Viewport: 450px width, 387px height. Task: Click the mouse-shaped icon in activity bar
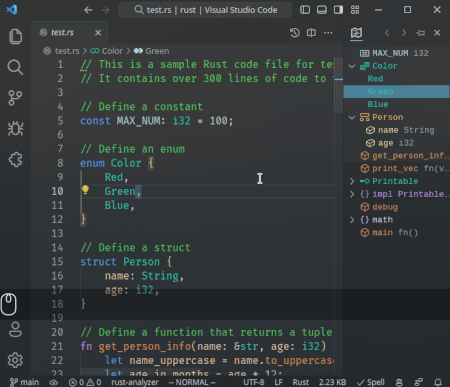pyautogui.click(x=9, y=304)
